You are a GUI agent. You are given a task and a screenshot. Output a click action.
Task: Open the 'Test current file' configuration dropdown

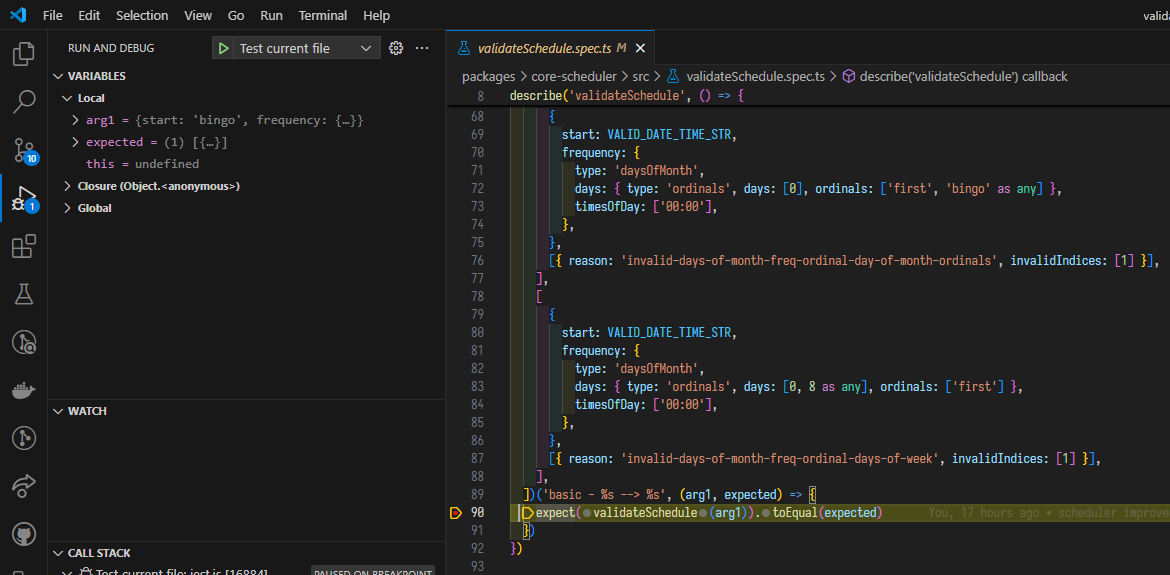[x=366, y=48]
